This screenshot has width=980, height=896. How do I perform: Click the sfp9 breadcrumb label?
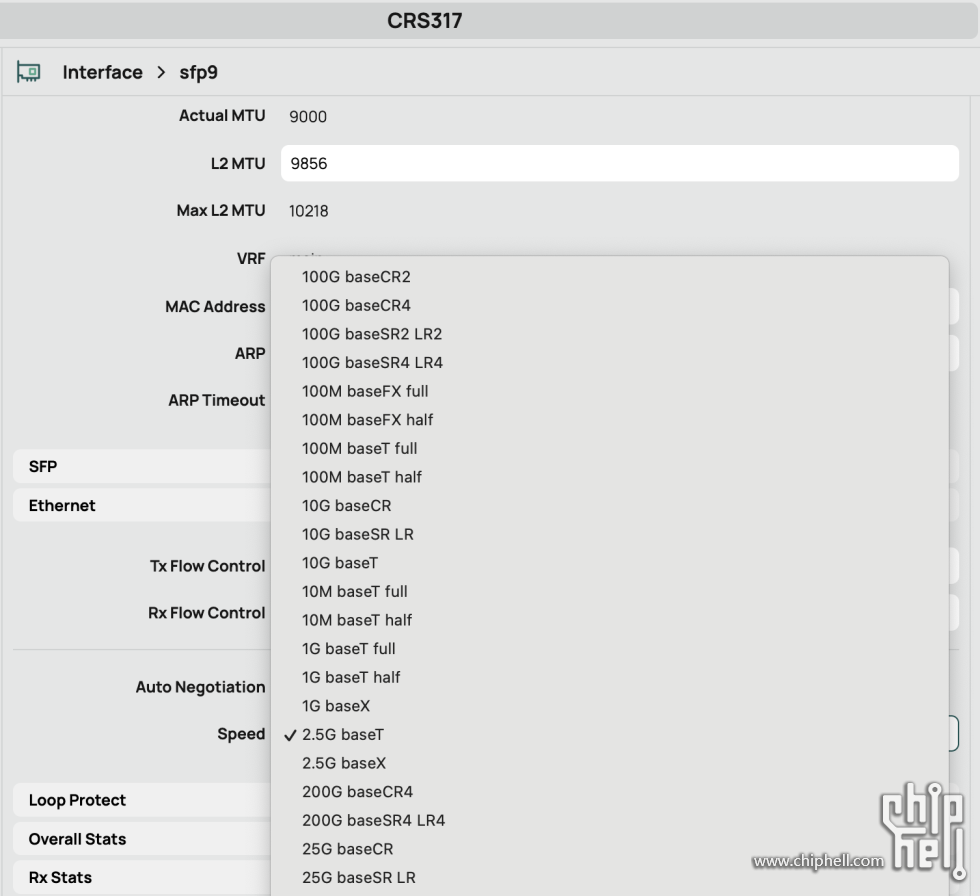point(199,72)
